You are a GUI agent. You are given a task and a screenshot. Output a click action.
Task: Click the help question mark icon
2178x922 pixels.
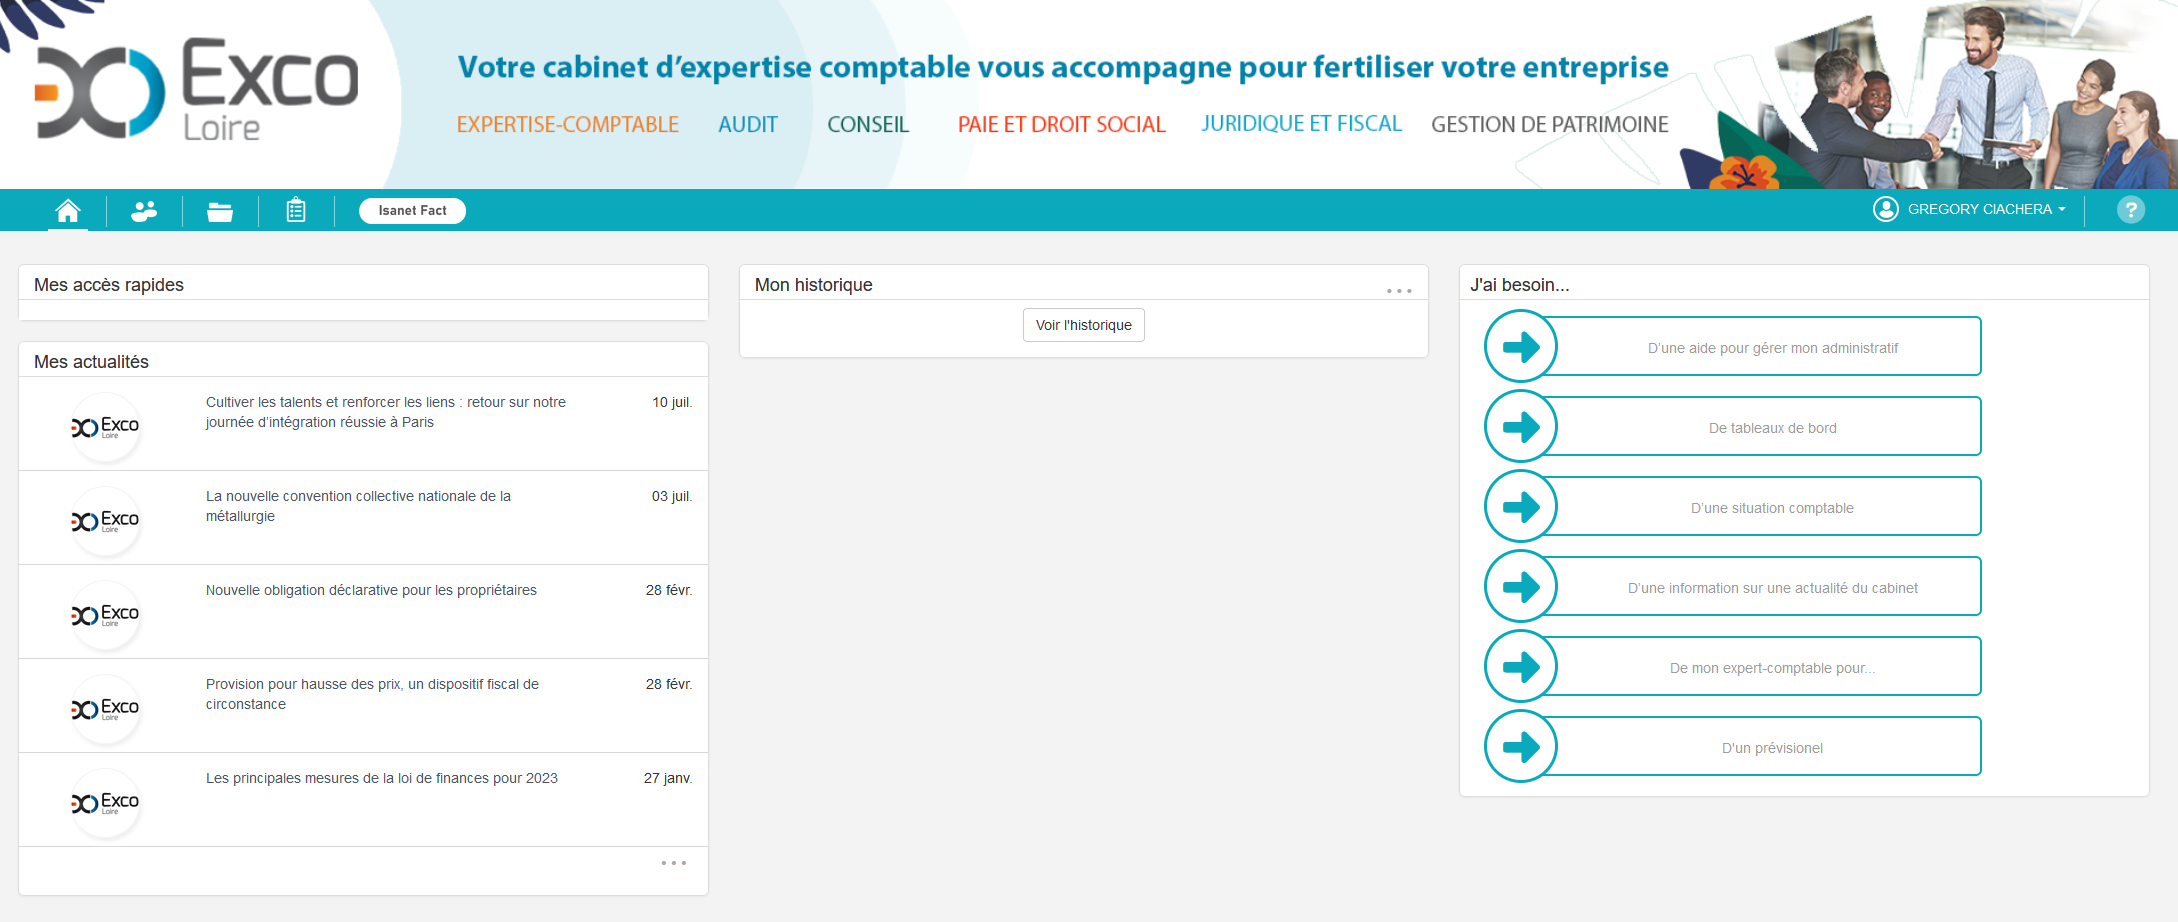[x=2130, y=210]
